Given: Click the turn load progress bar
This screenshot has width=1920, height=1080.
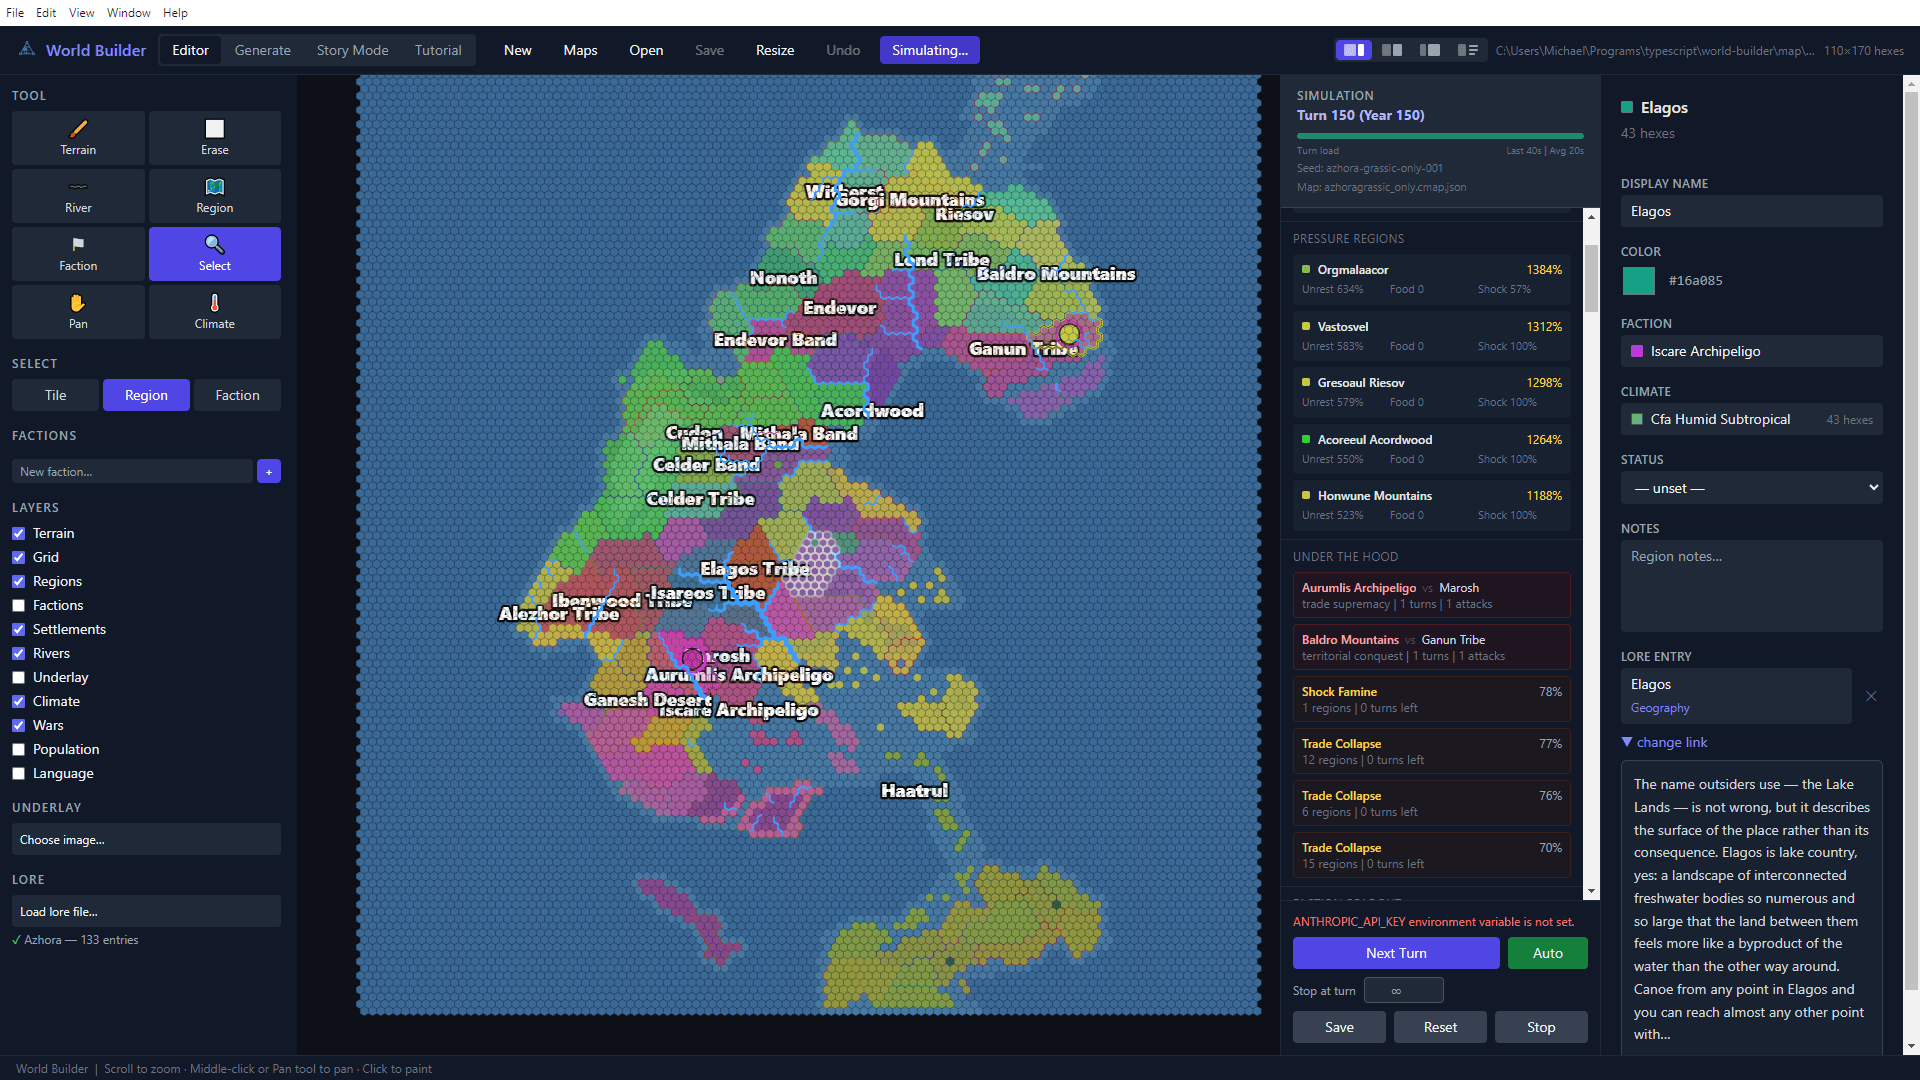Looking at the screenshot, I should 1440,135.
